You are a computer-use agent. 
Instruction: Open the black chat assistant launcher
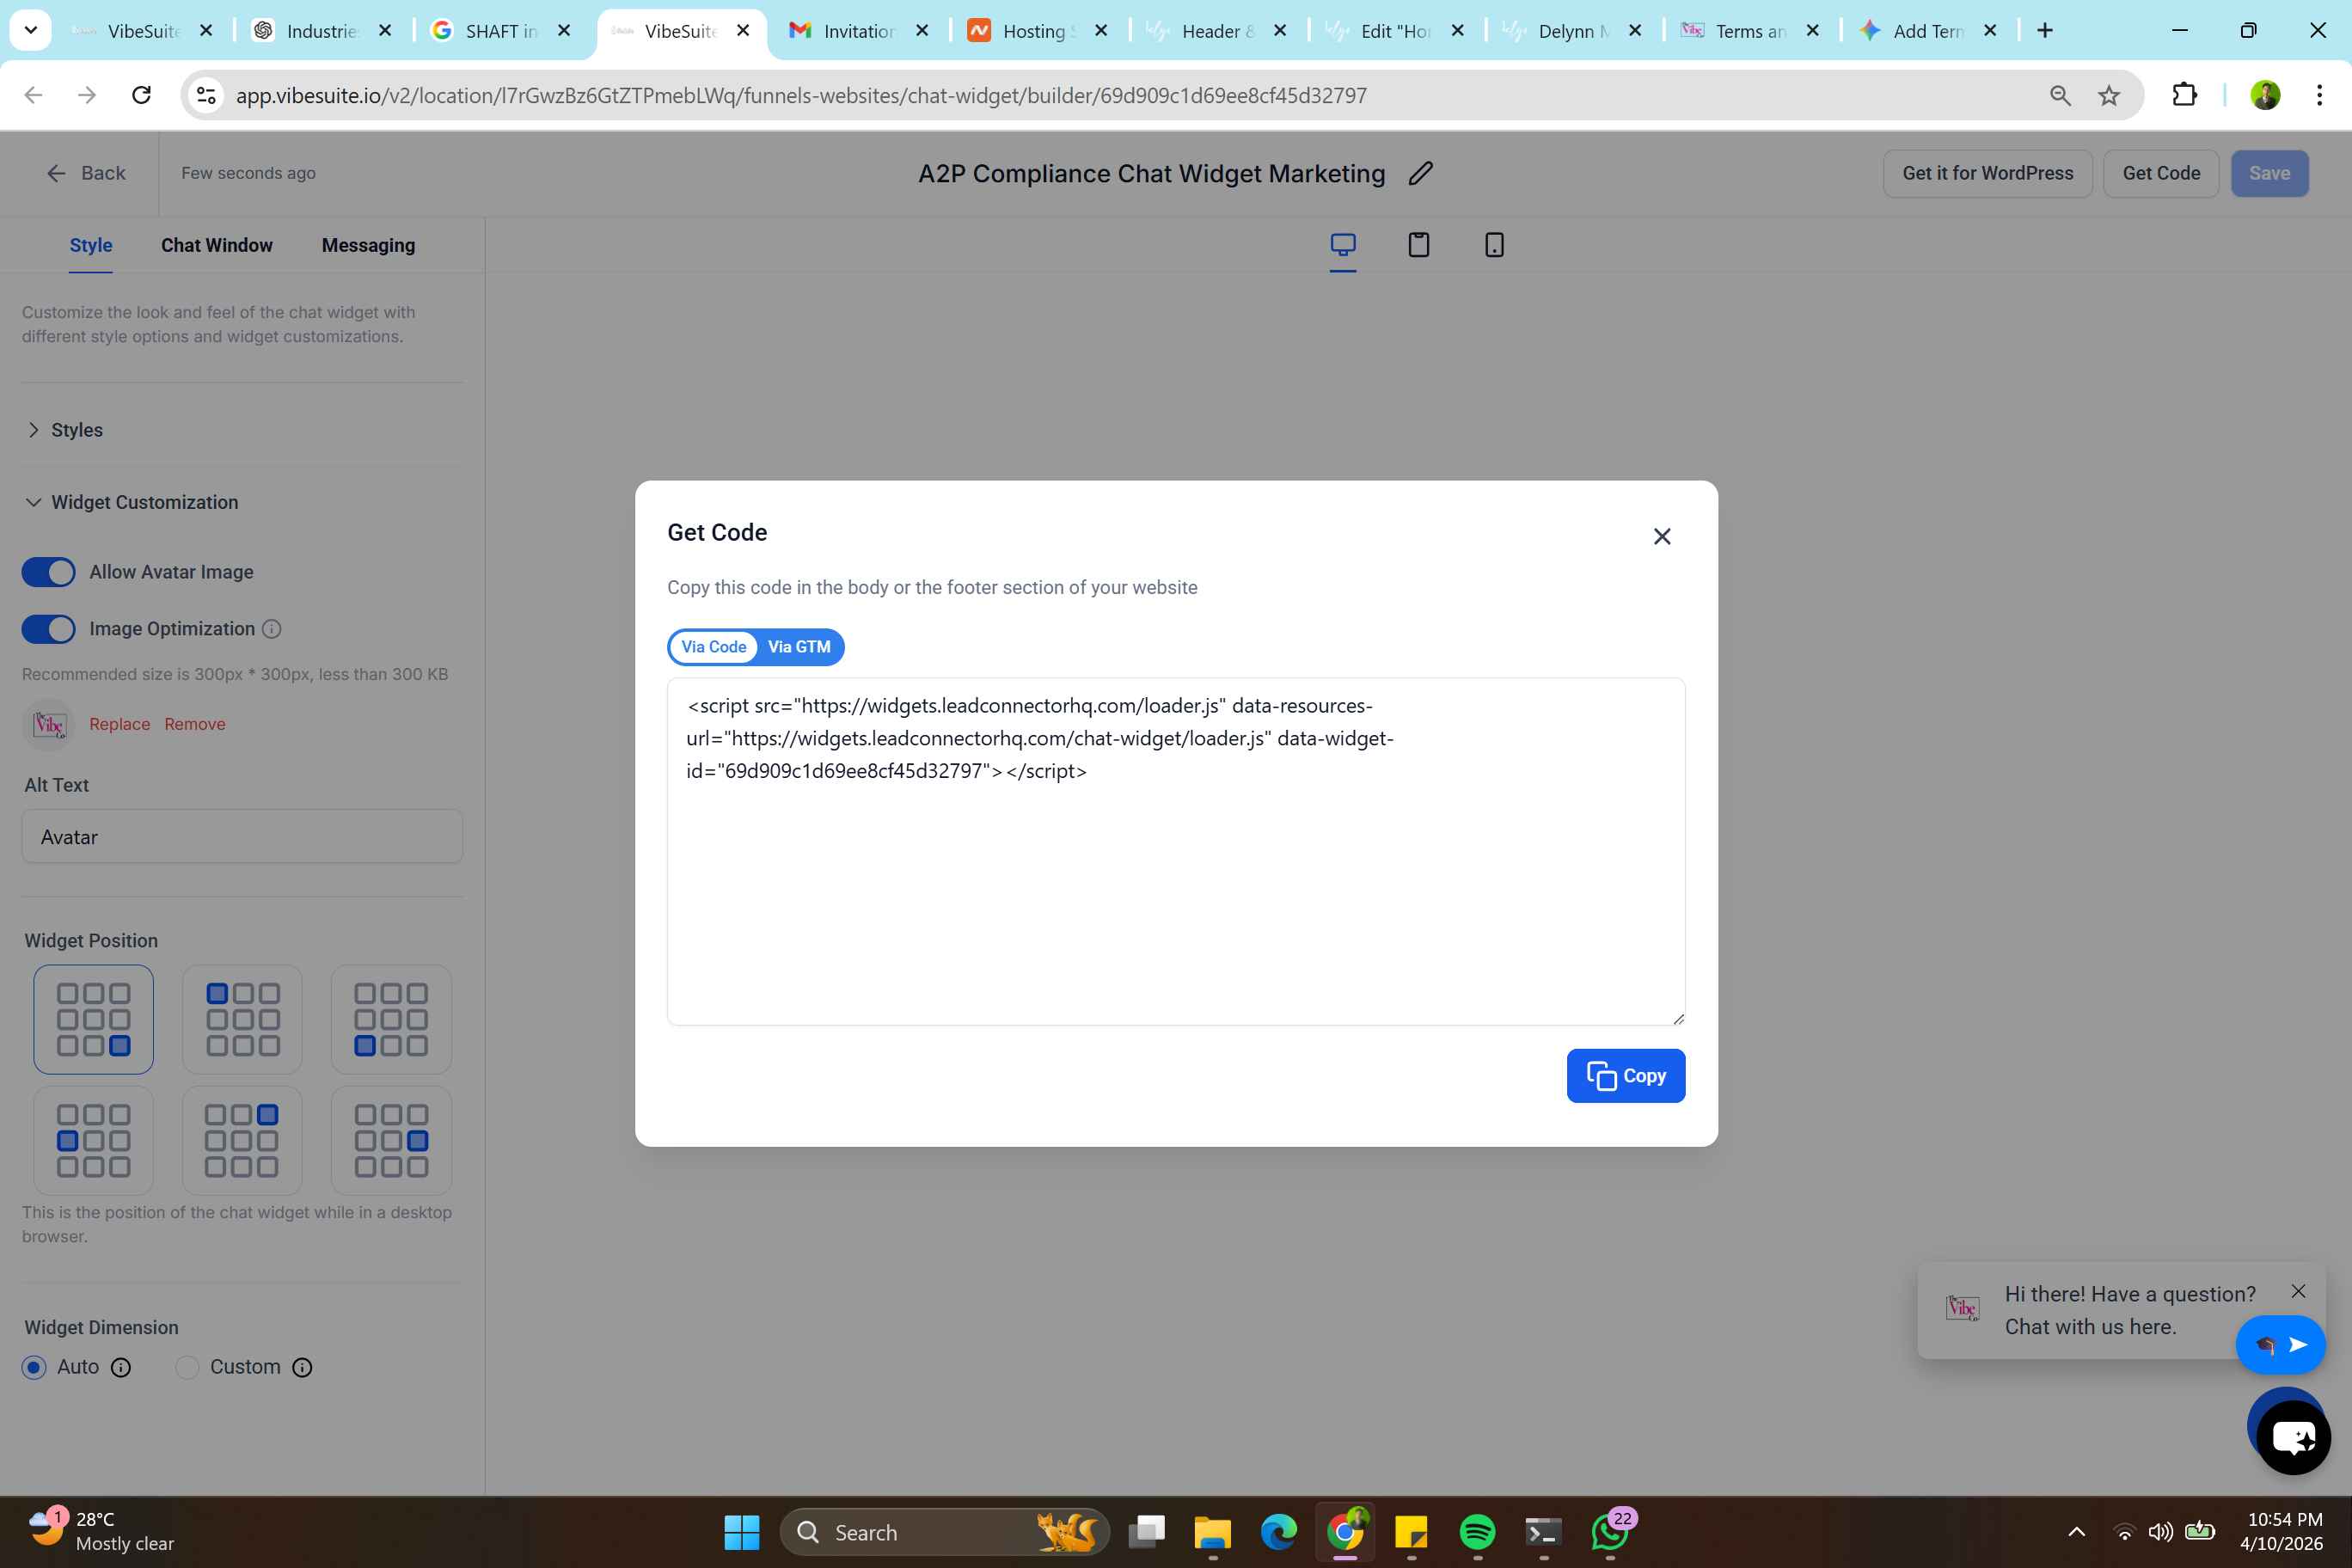tap(2293, 1437)
